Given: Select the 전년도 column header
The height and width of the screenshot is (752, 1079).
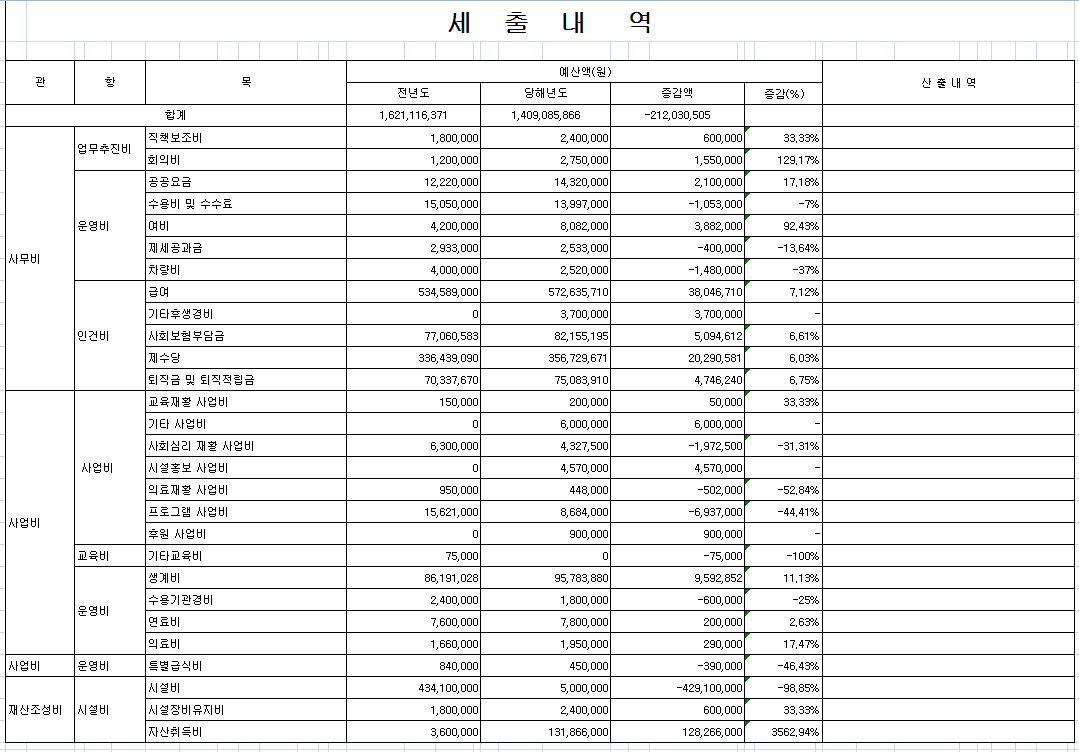Looking at the screenshot, I should tap(413, 93).
